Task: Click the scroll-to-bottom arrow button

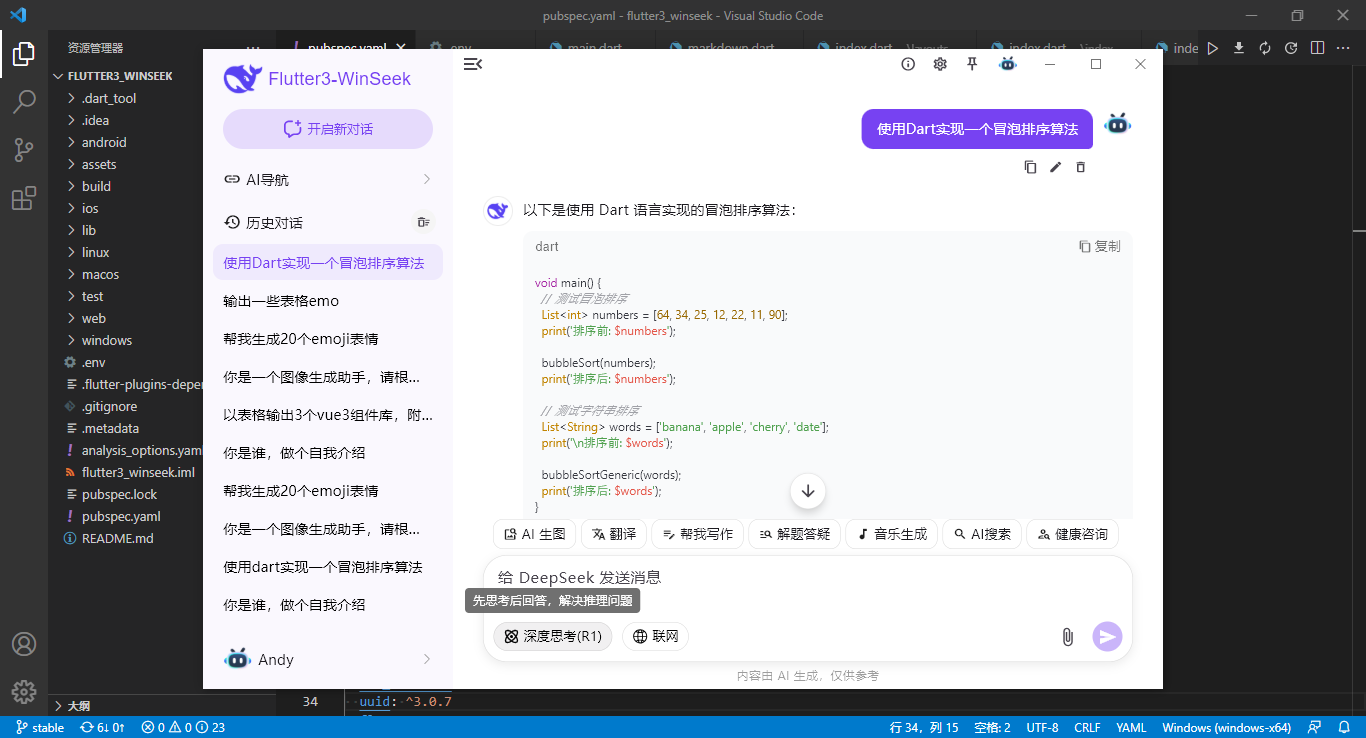Action: point(808,491)
